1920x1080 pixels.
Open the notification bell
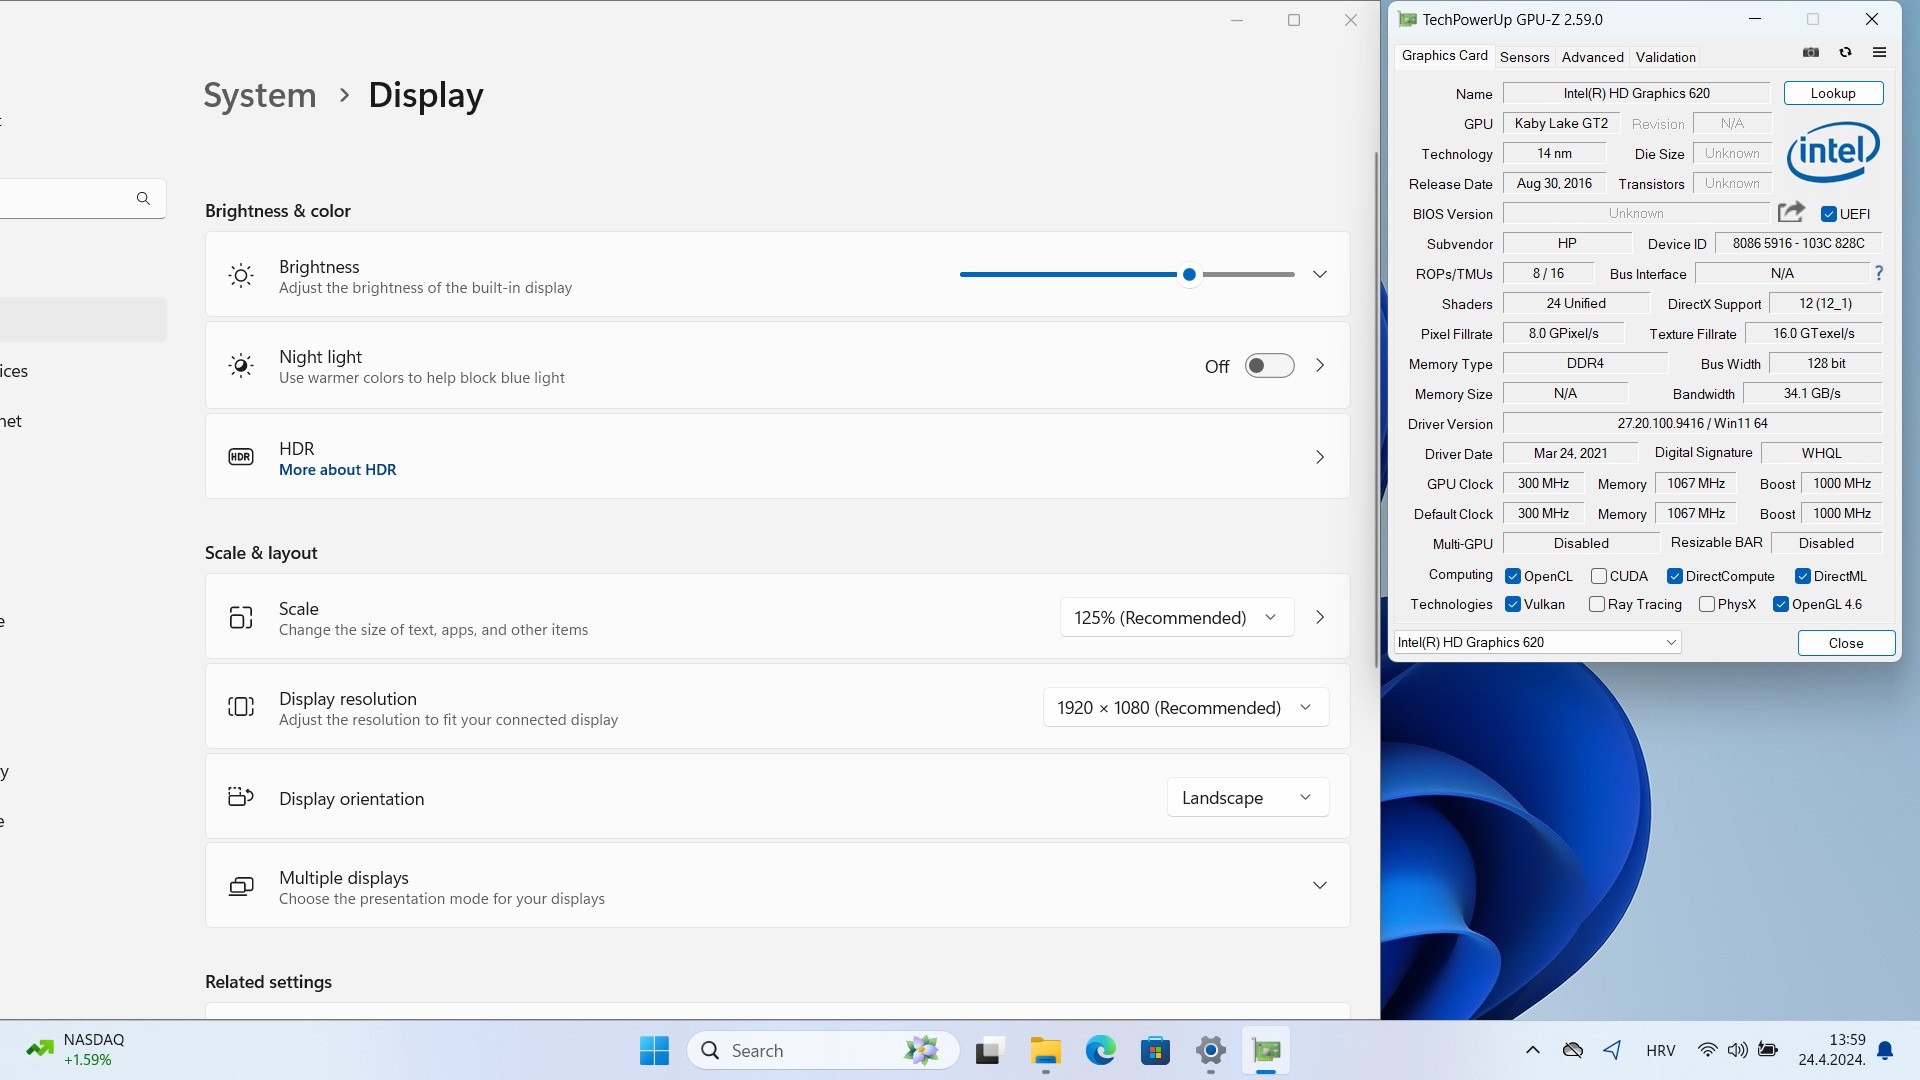1885,1050
